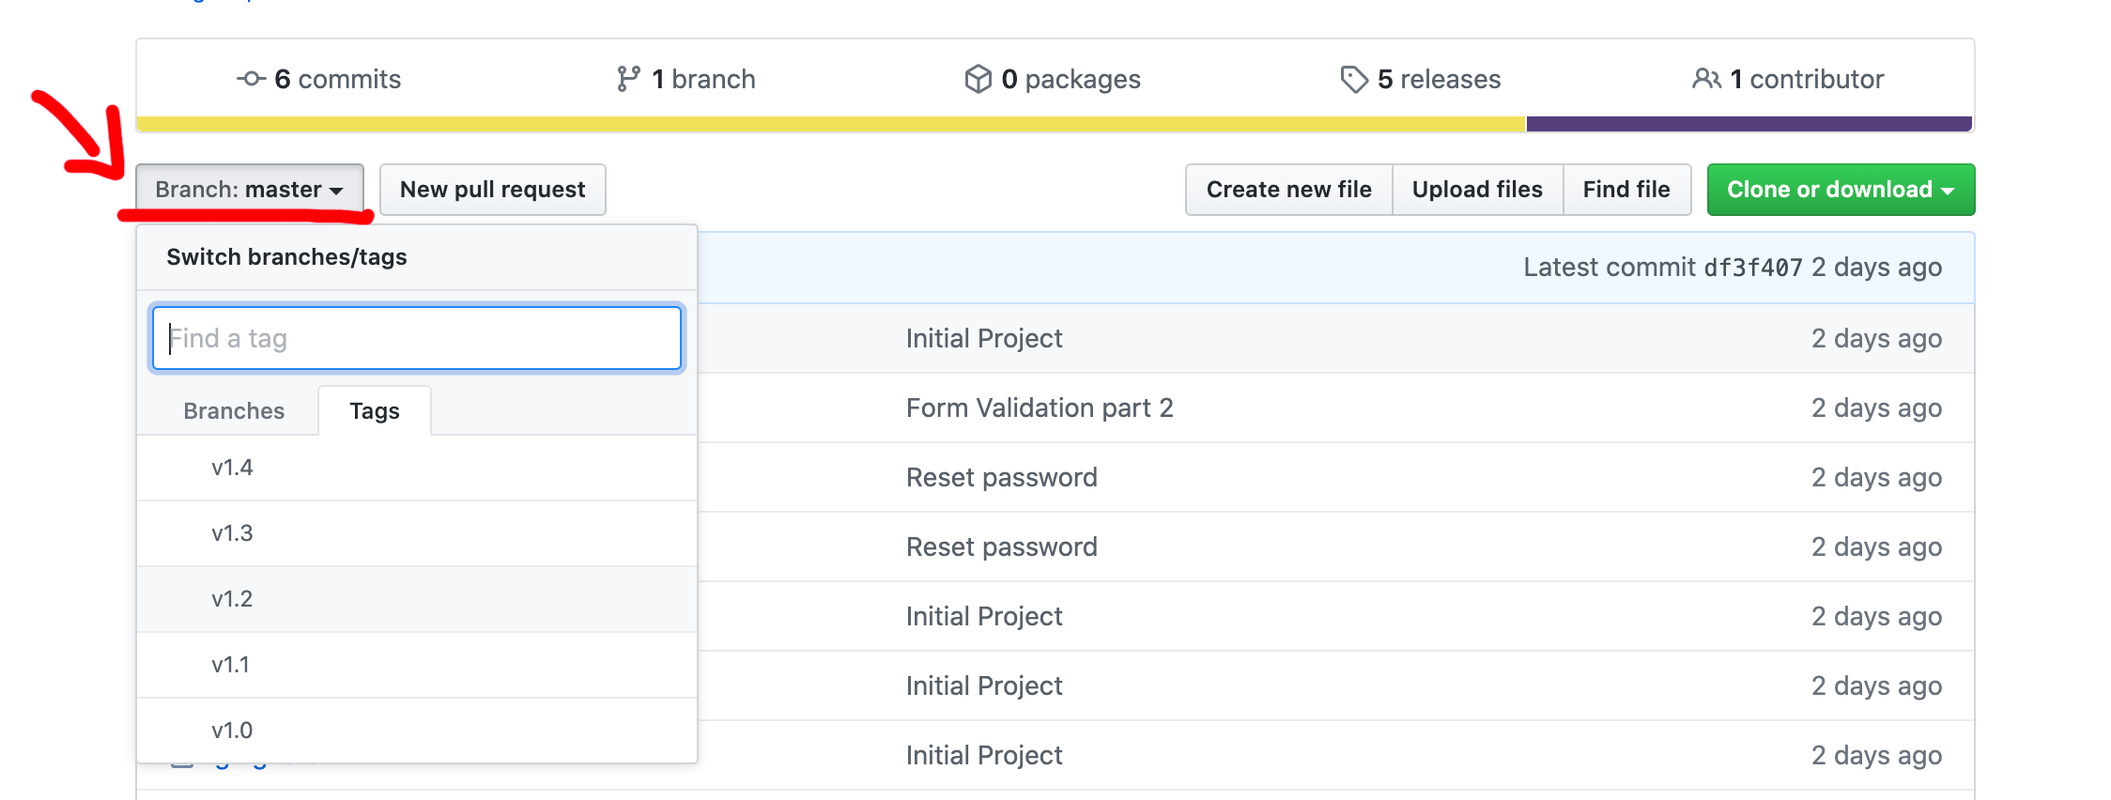Click the contributor people icon
Screen dimensions: 2111x800
point(1706,79)
